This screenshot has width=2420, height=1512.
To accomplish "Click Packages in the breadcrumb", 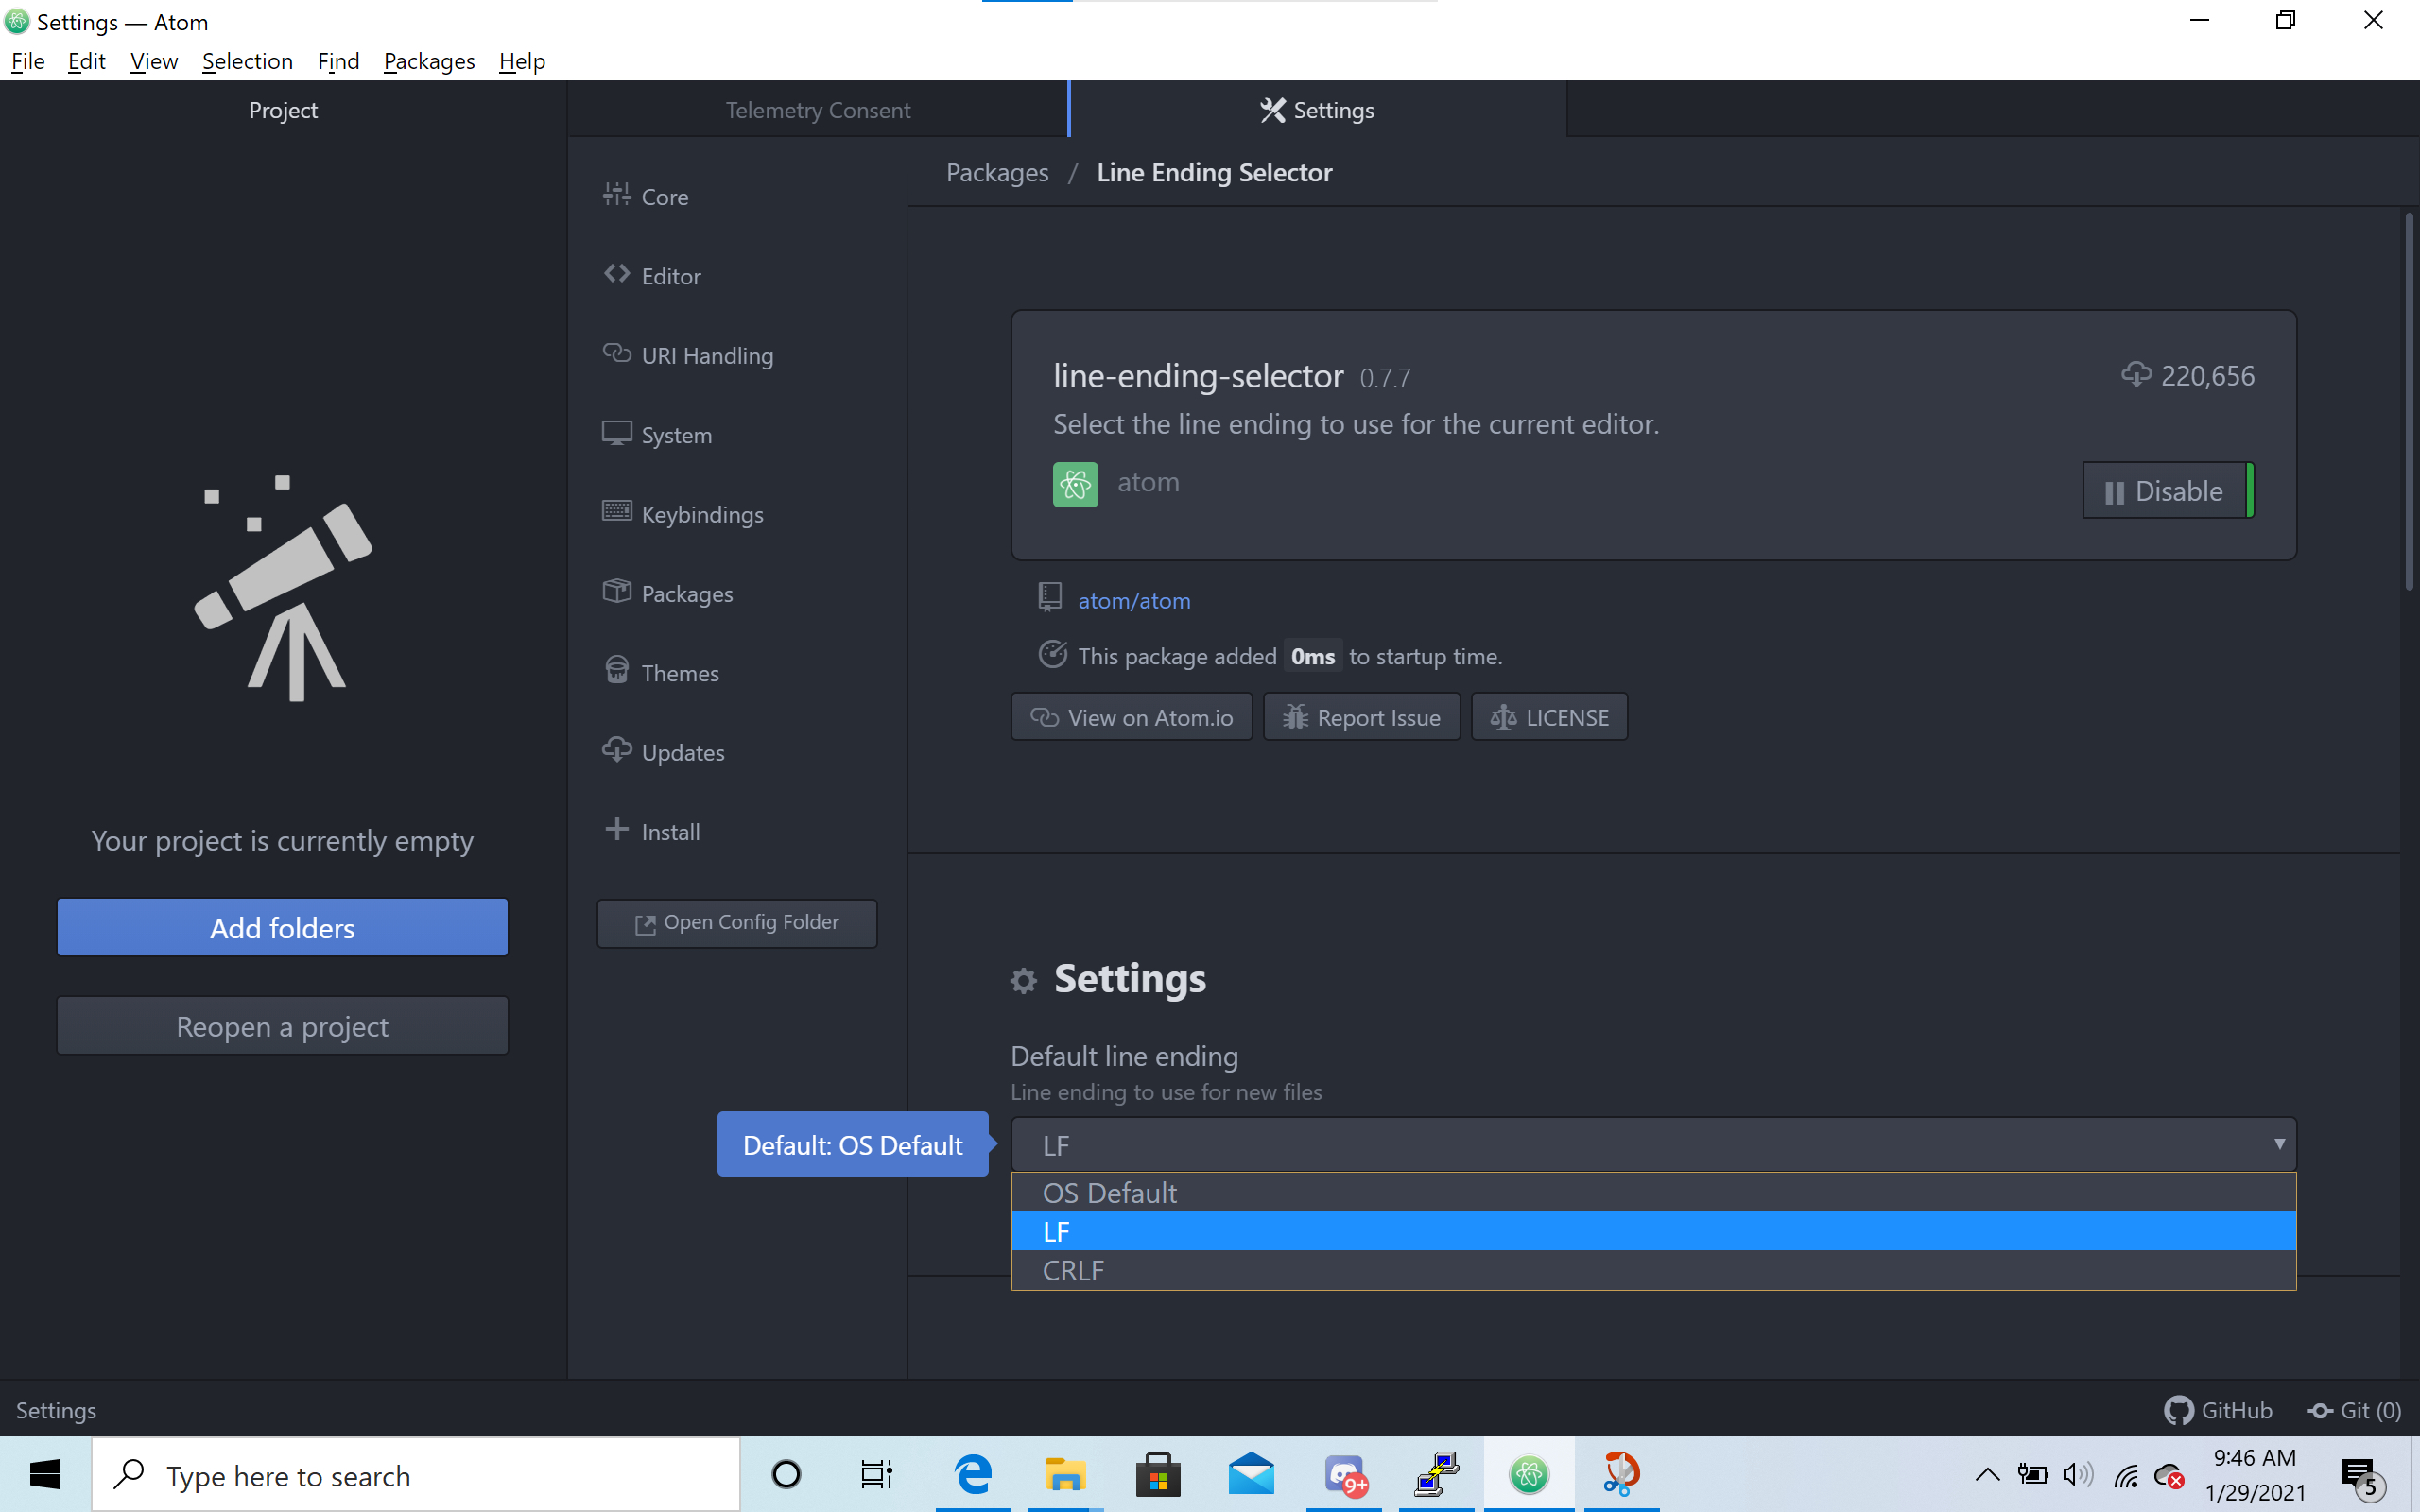I will click(997, 172).
